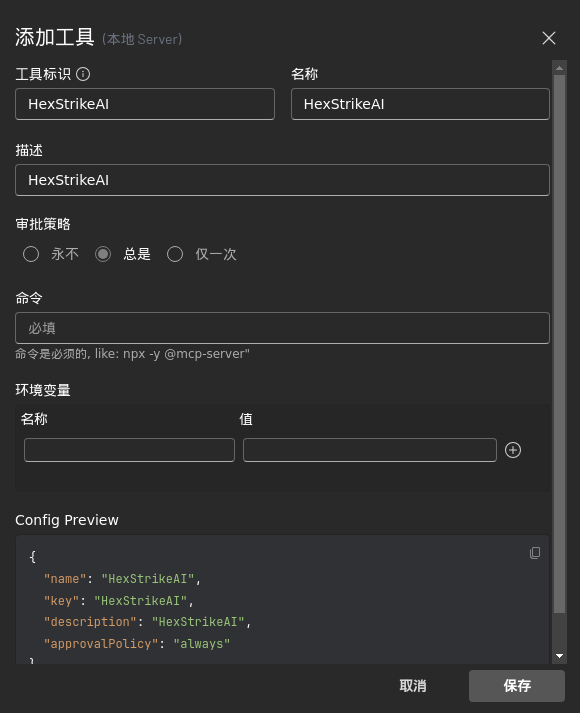Image resolution: width=580 pixels, height=713 pixels.
Task: Click the 描述 input field
Action: [282, 180]
